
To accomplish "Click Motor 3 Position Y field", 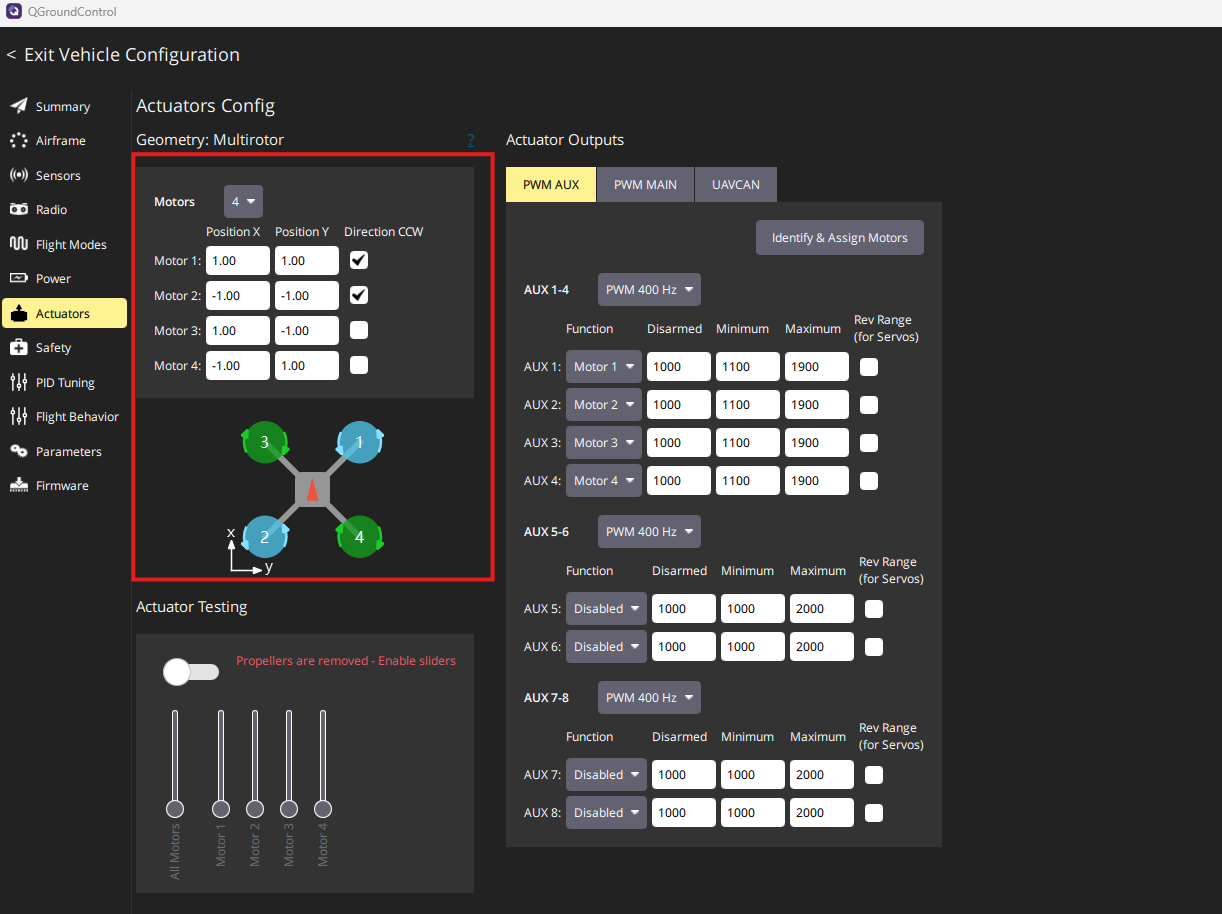I will coord(307,331).
